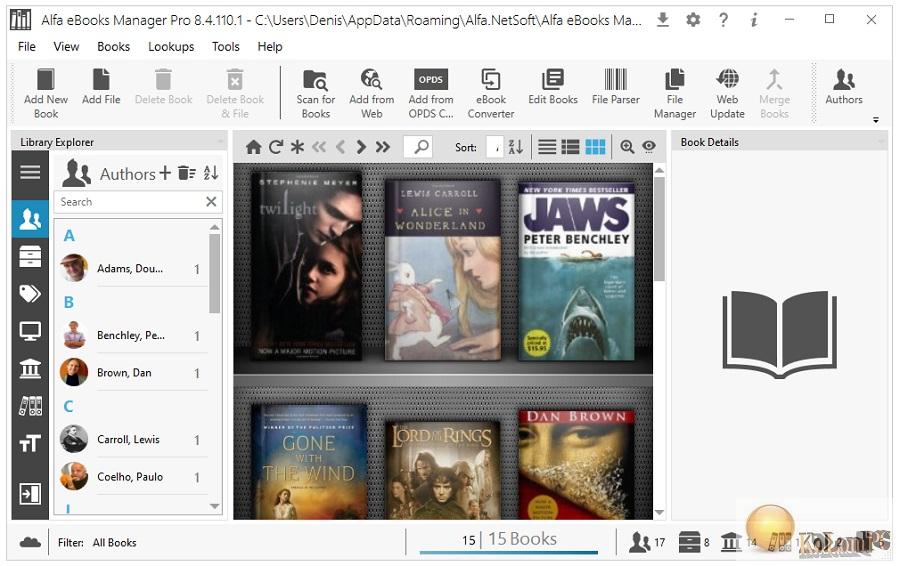The height and width of the screenshot is (566, 900).
Task: Refresh the book shelf view
Action: click(x=276, y=147)
